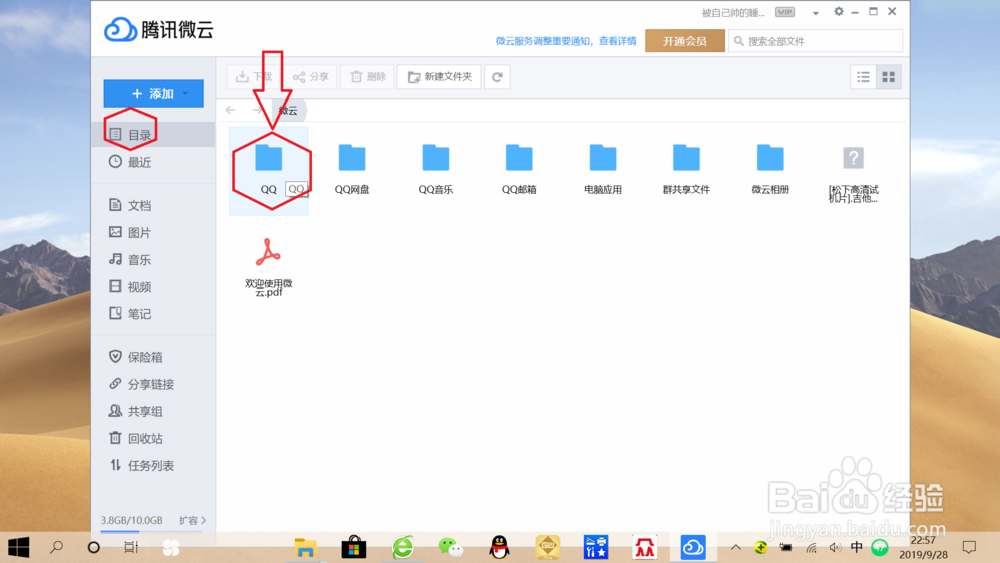Open 视频 videos category
Image resolution: width=1000 pixels, height=563 pixels.
[x=153, y=286]
